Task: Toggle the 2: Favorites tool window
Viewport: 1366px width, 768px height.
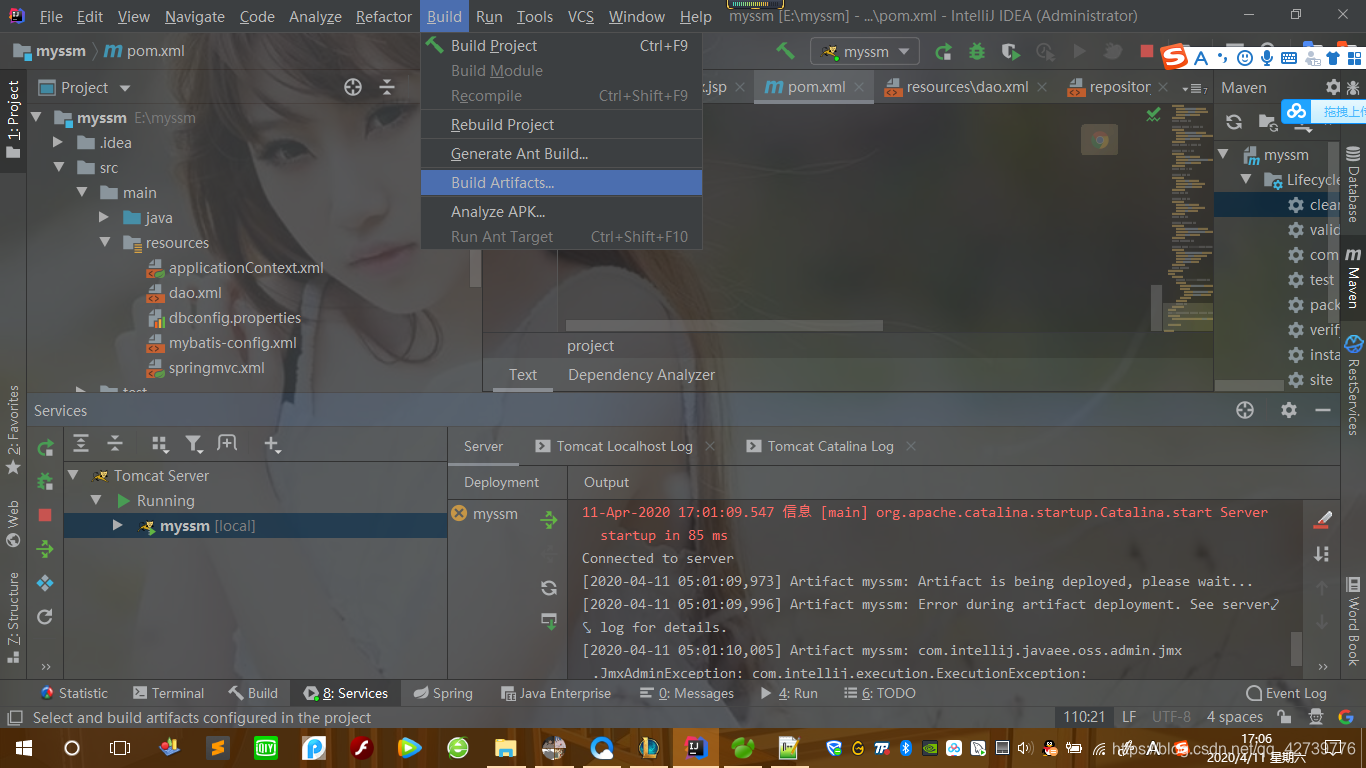Action: coord(13,430)
